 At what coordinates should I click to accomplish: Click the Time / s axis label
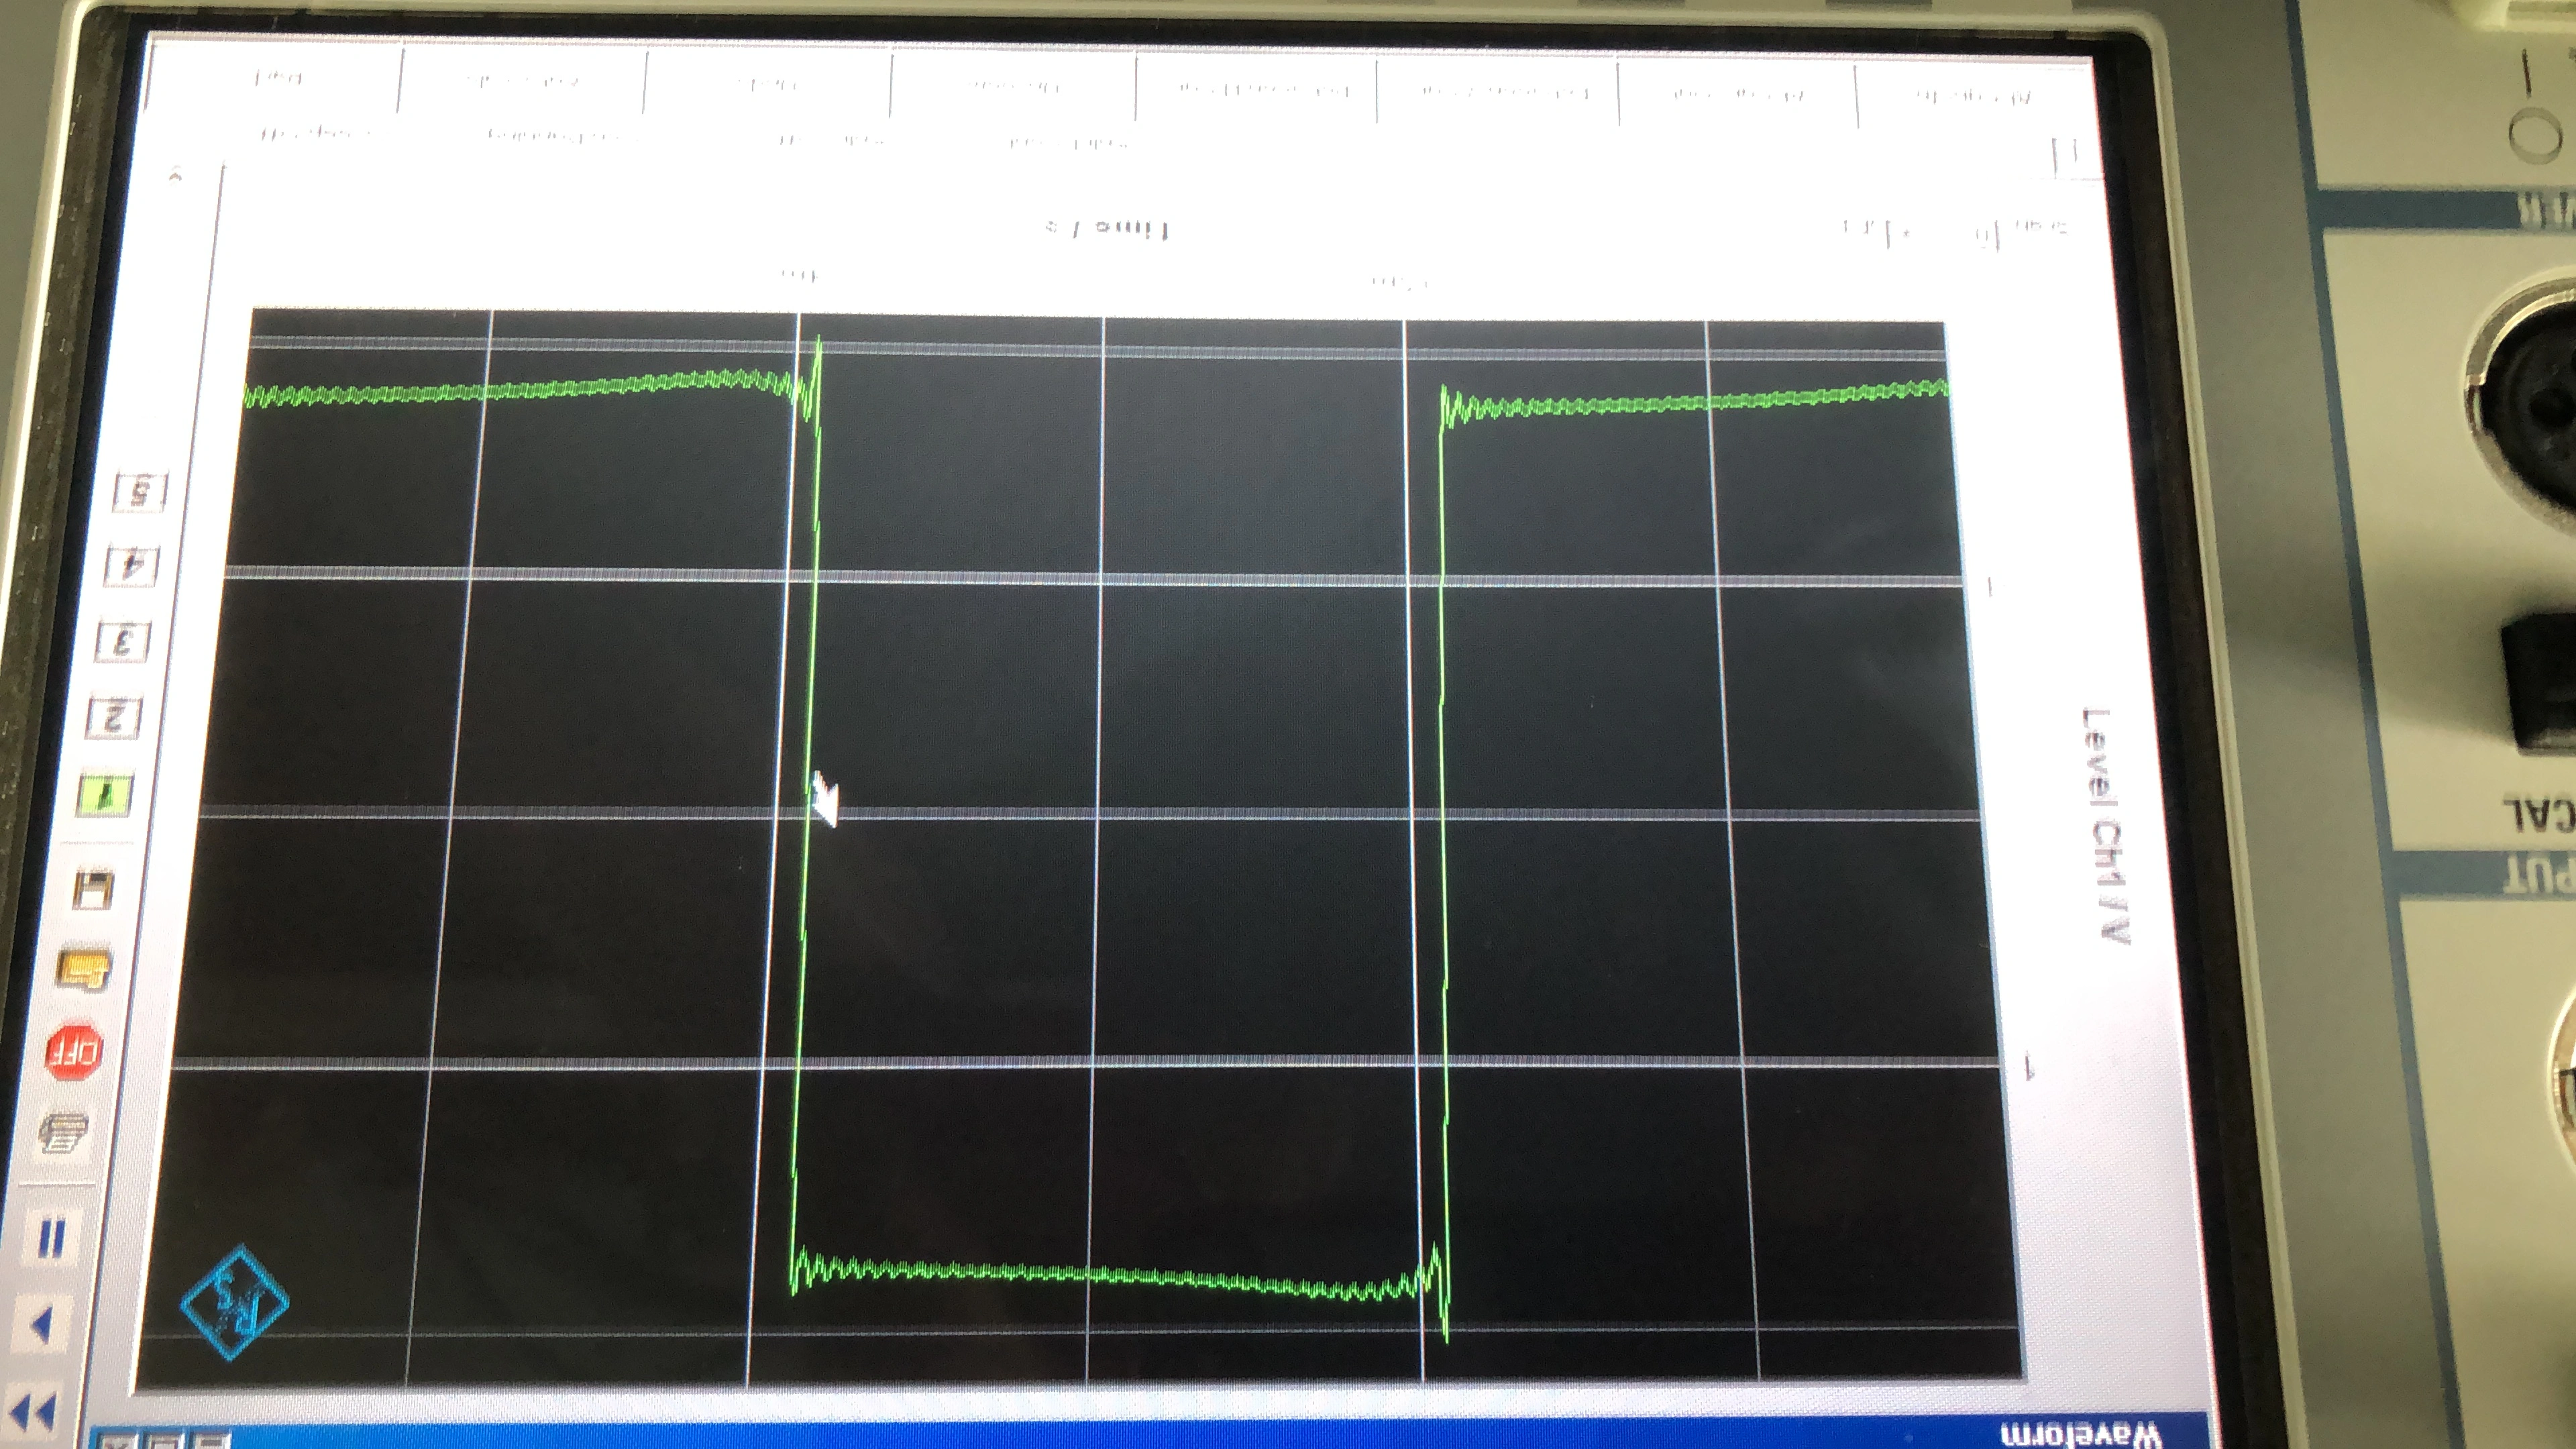(x=1107, y=229)
